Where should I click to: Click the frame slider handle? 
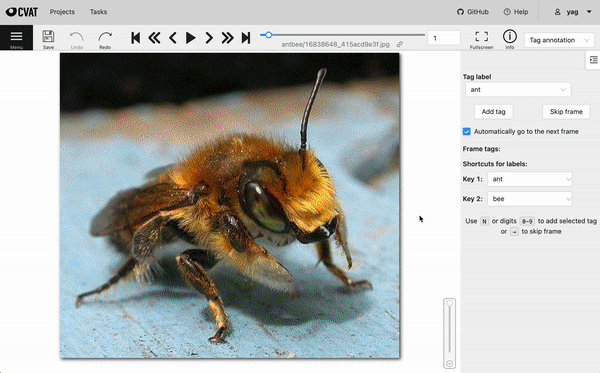[269, 35]
